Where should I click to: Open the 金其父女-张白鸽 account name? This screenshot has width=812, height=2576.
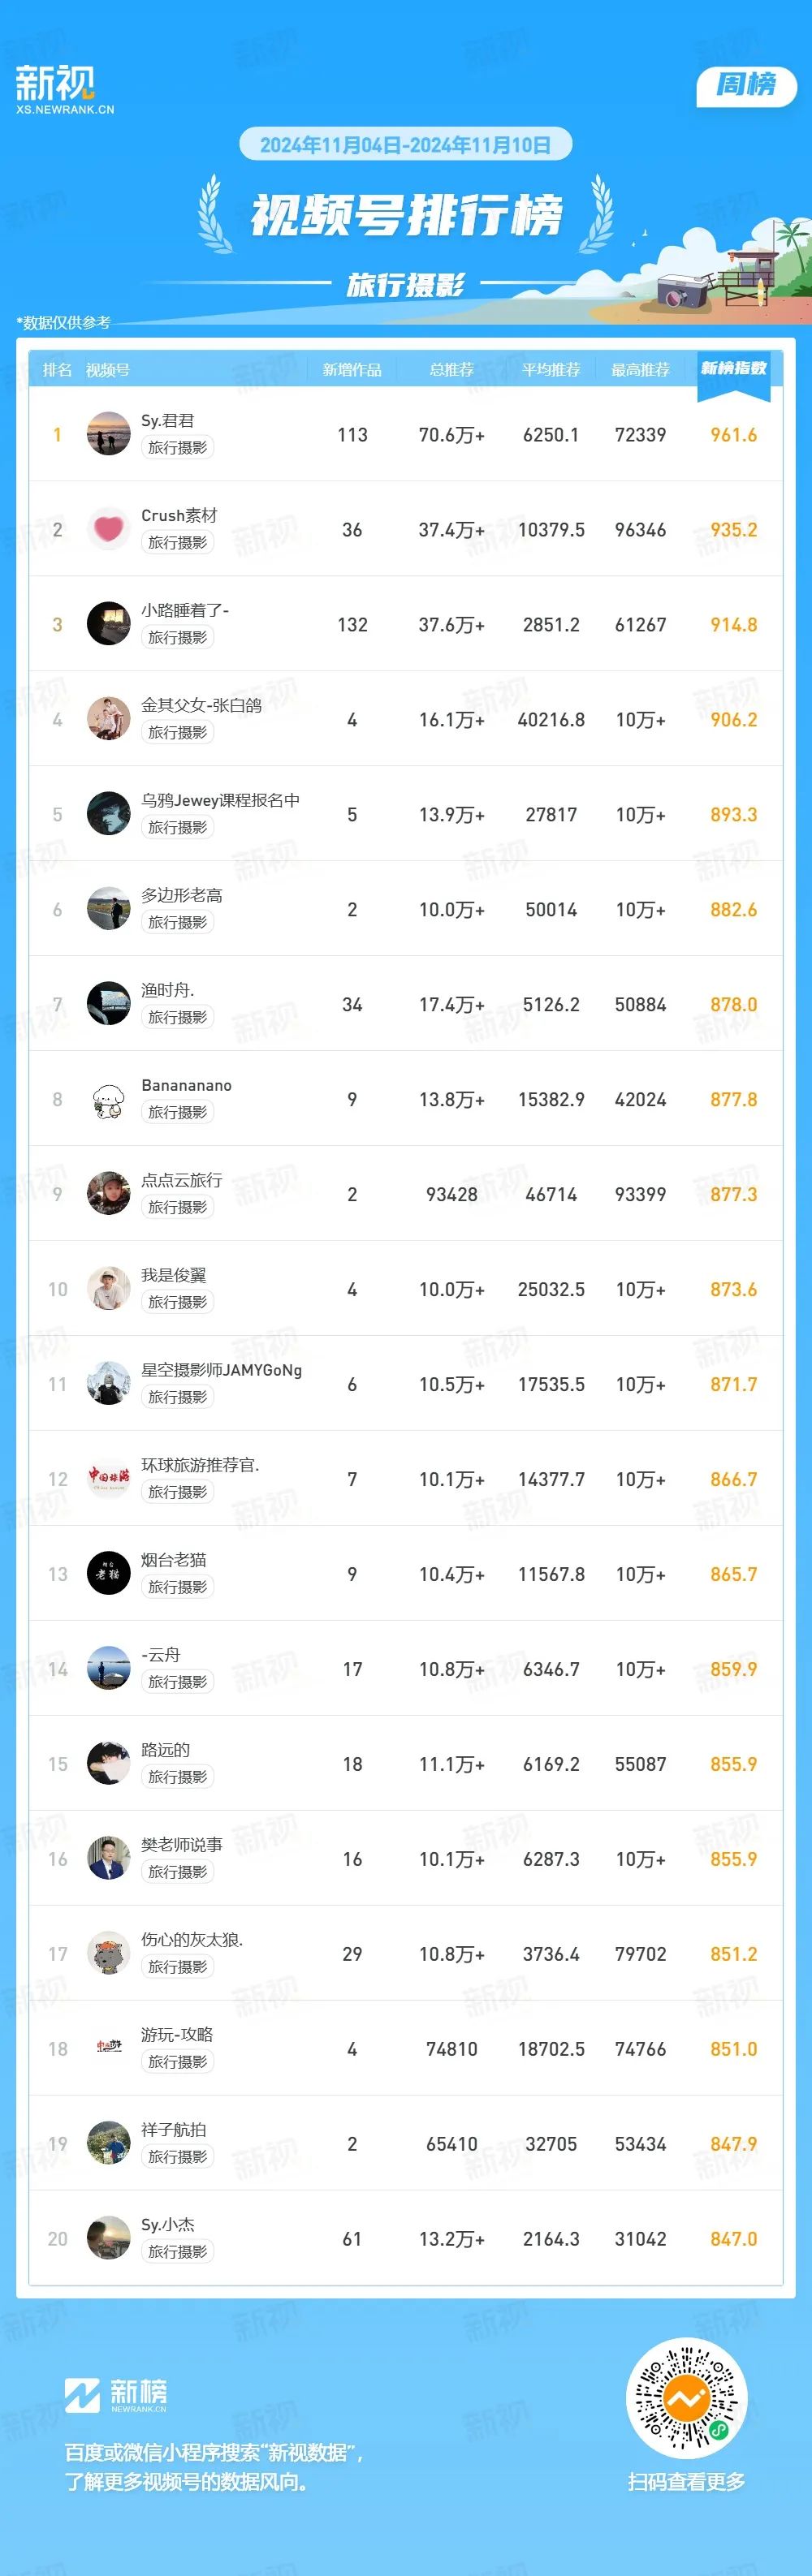pyautogui.click(x=201, y=705)
